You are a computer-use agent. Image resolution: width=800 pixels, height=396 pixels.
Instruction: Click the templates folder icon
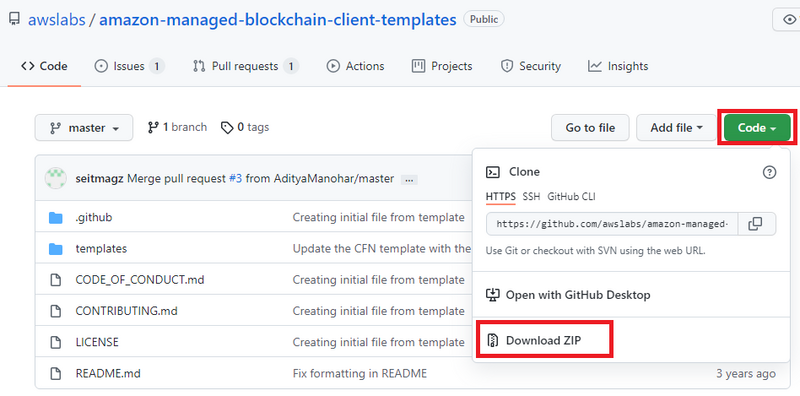point(56,249)
